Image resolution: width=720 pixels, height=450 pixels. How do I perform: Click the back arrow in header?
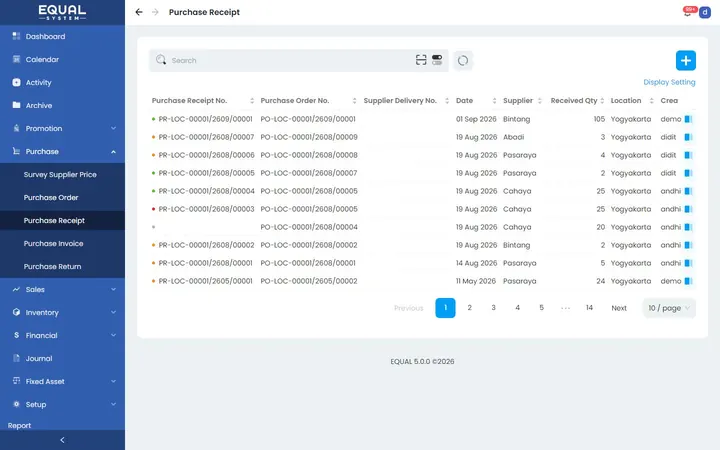click(x=139, y=12)
